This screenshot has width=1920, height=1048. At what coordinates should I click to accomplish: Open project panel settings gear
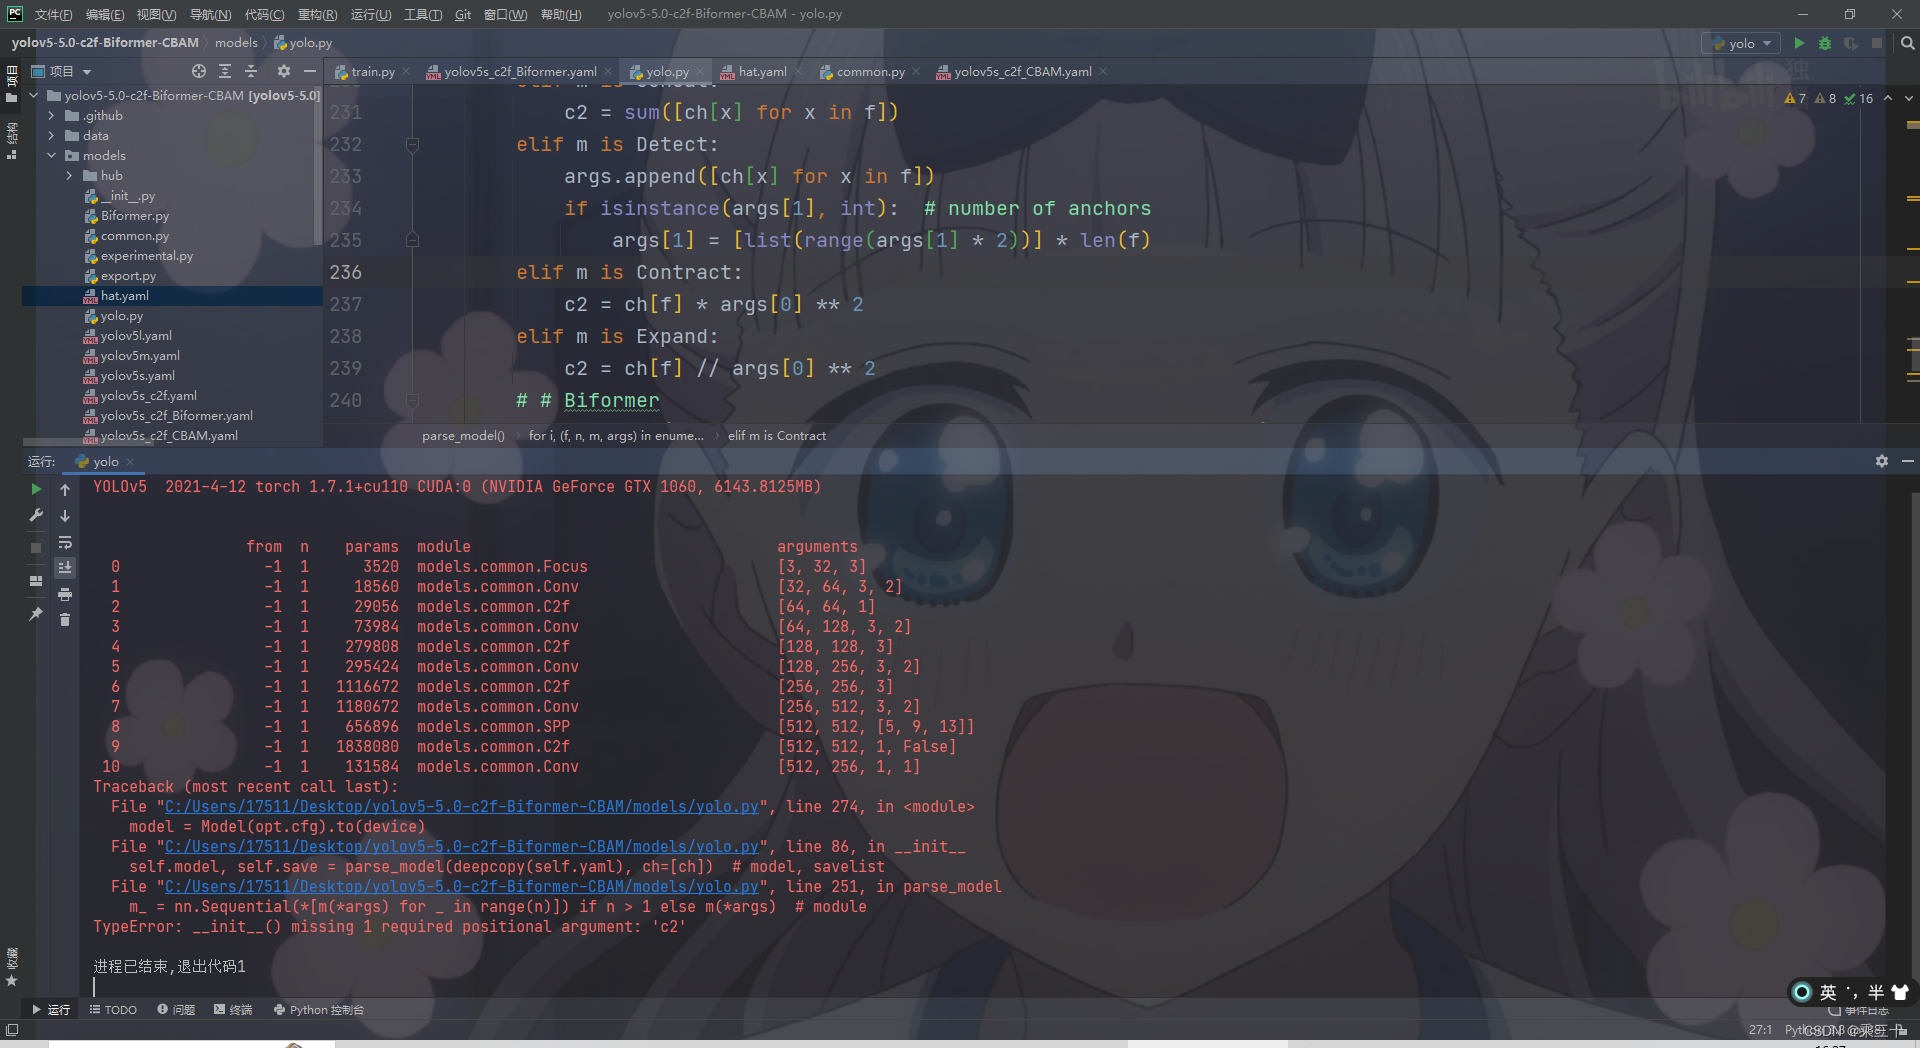click(x=284, y=71)
